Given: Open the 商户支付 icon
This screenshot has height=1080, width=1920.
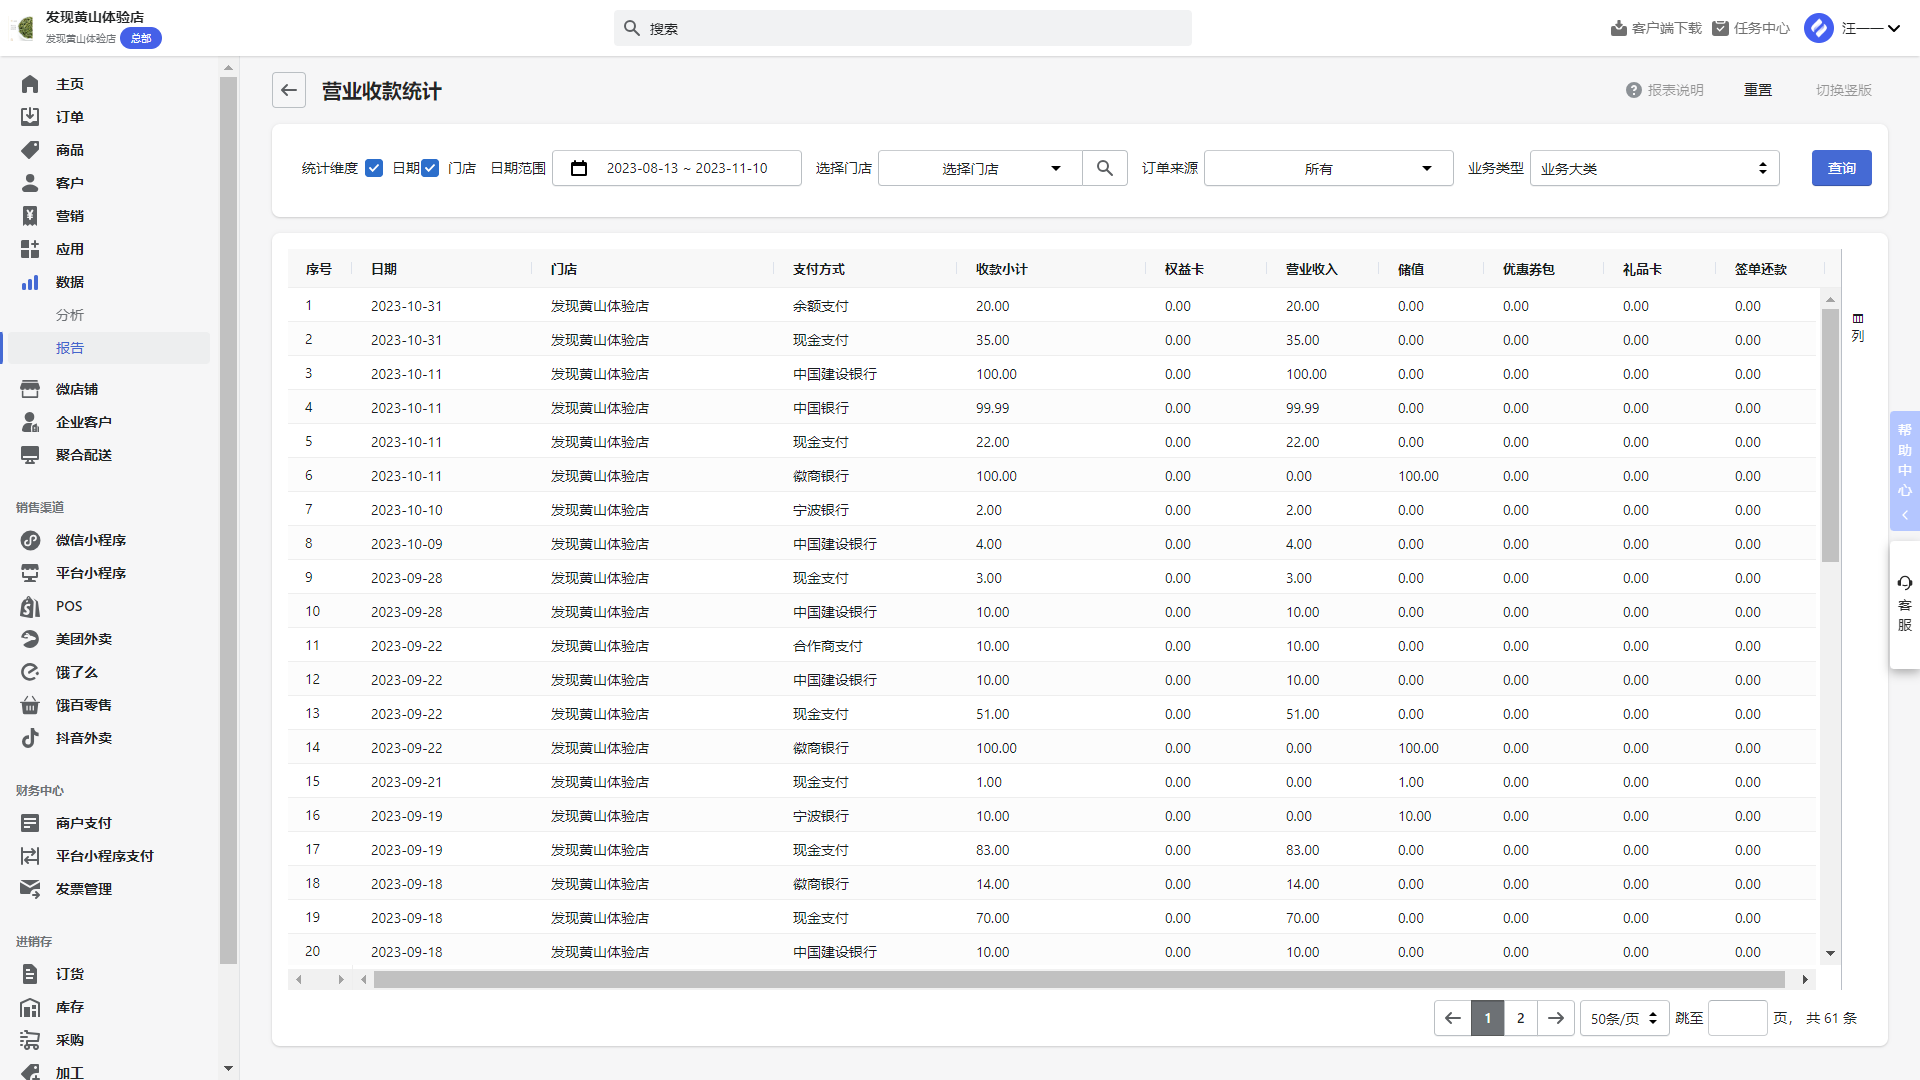Looking at the screenshot, I should (x=30, y=823).
